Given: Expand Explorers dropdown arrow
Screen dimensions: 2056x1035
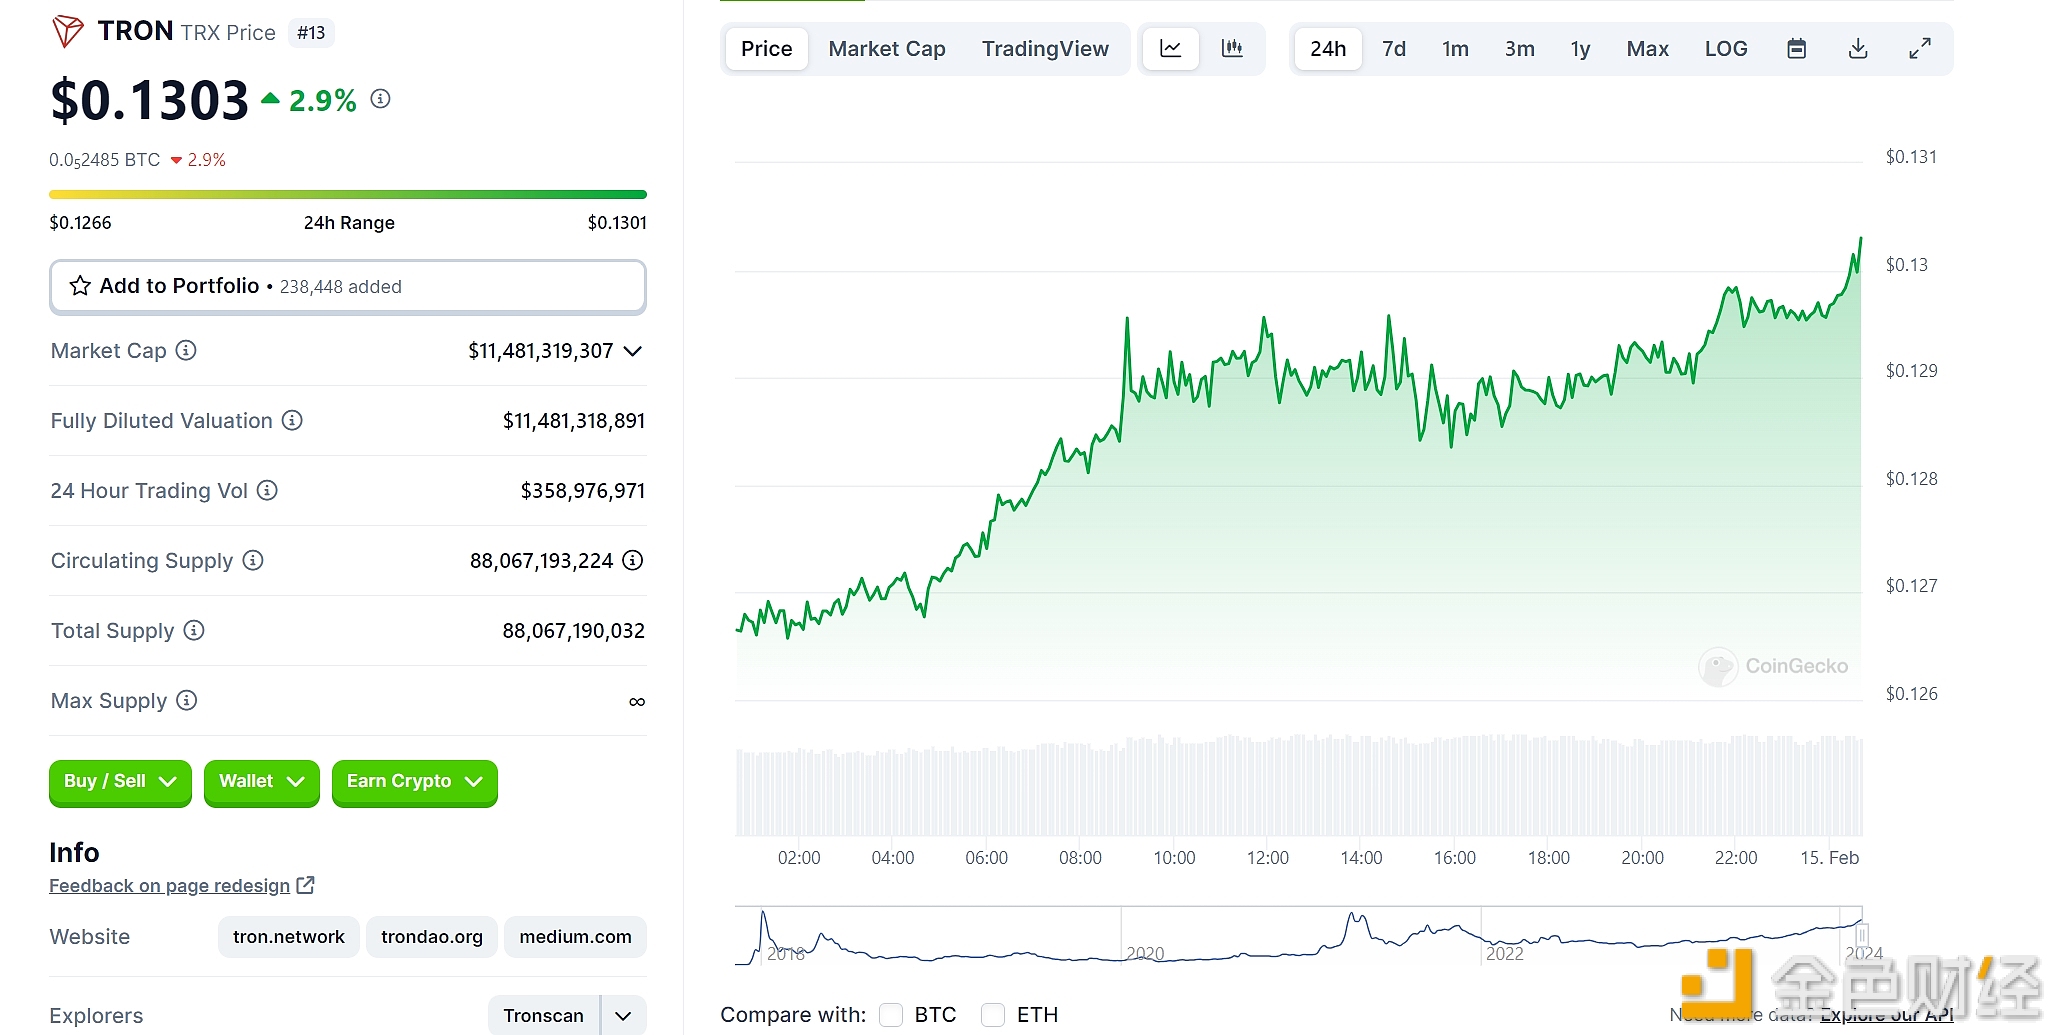Looking at the screenshot, I should pos(624,1016).
